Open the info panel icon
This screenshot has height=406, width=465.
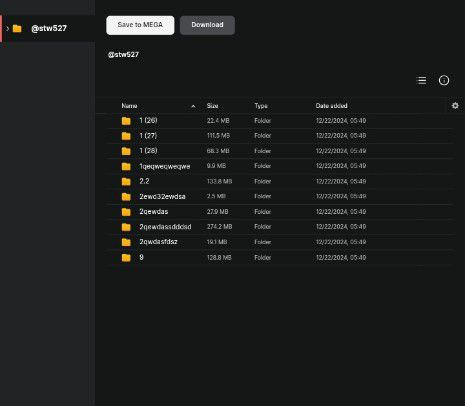tap(444, 80)
